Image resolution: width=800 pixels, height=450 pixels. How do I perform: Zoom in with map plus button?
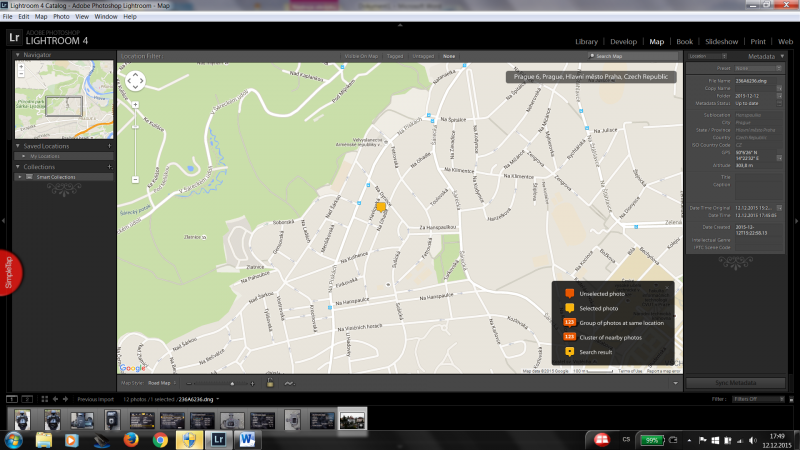tap(135, 105)
